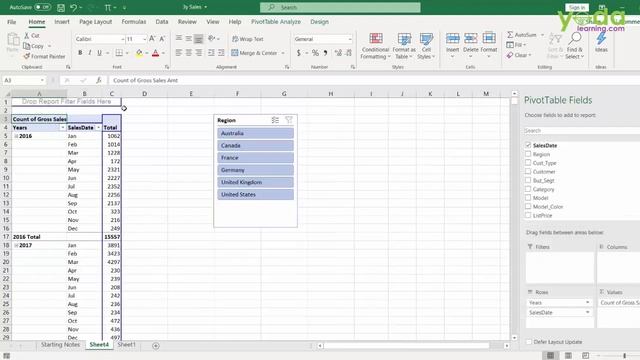Check the Cust_Type field checkbox
Screen dimensions: 640x360
(528, 163)
